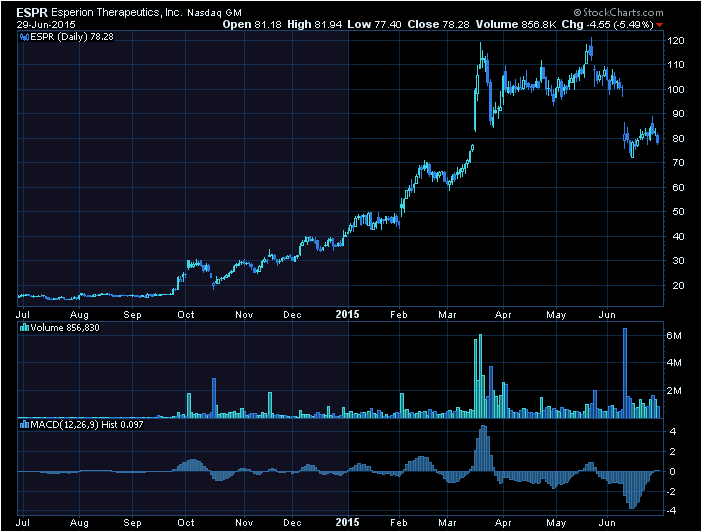Click the Esperion Therapeutics, Inc. company name

click(x=117, y=13)
